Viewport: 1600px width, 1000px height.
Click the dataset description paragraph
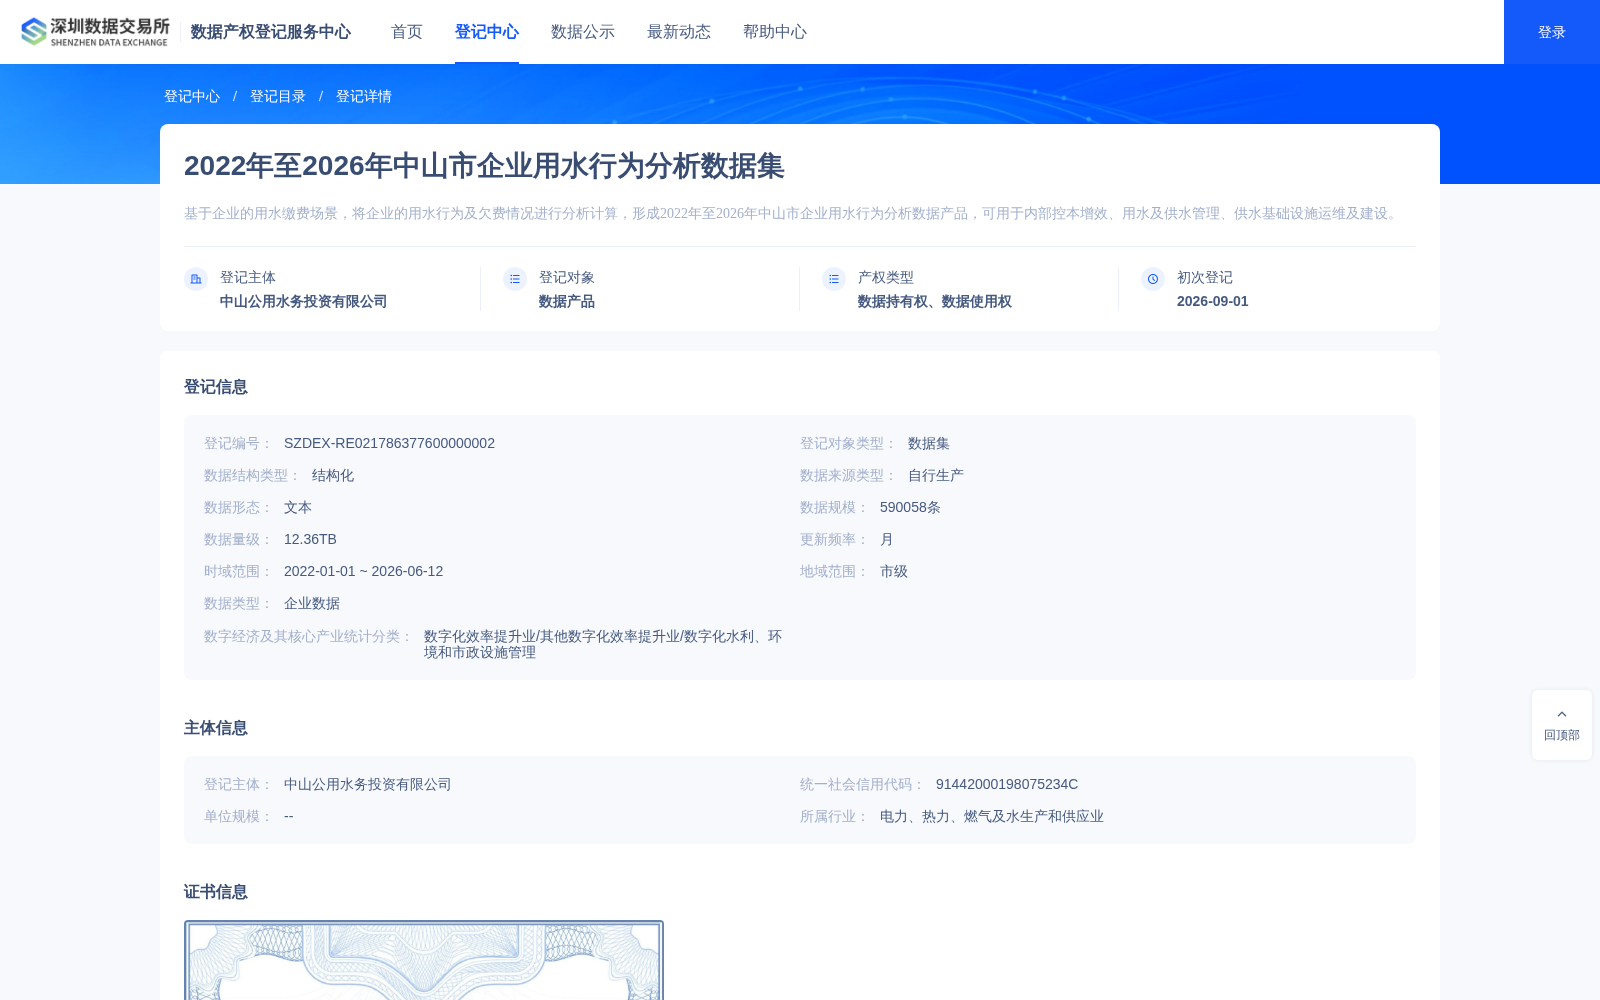click(x=793, y=213)
